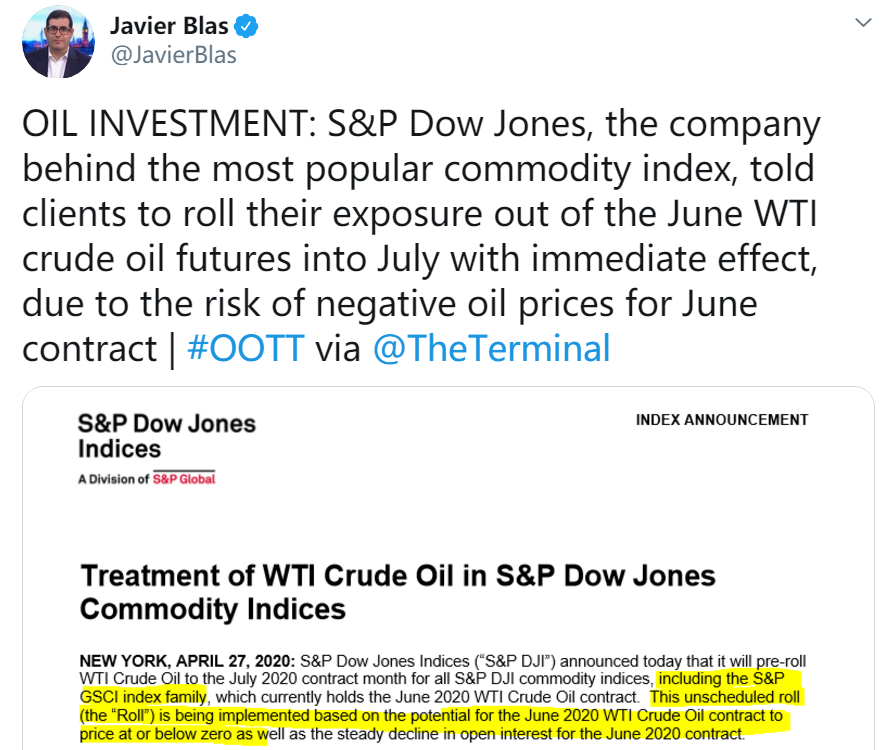Click the S&P Dow Jones Indices logo
The width and height of the screenshot is (884, 750).
167,436
